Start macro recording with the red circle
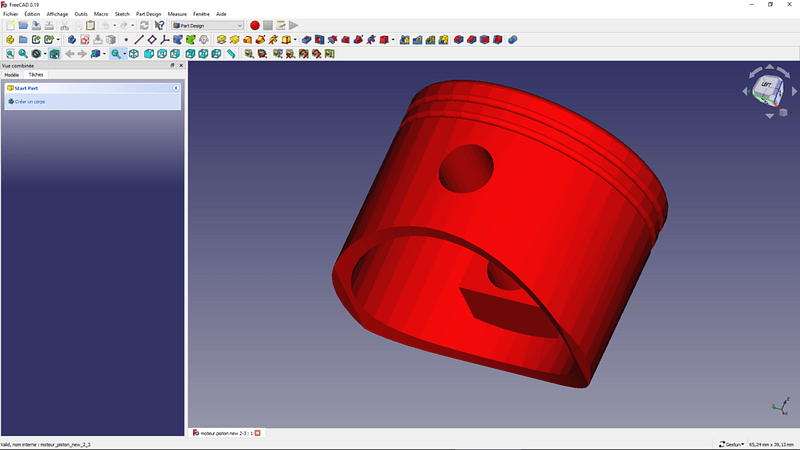800x450 pixels. click(255, 26)
